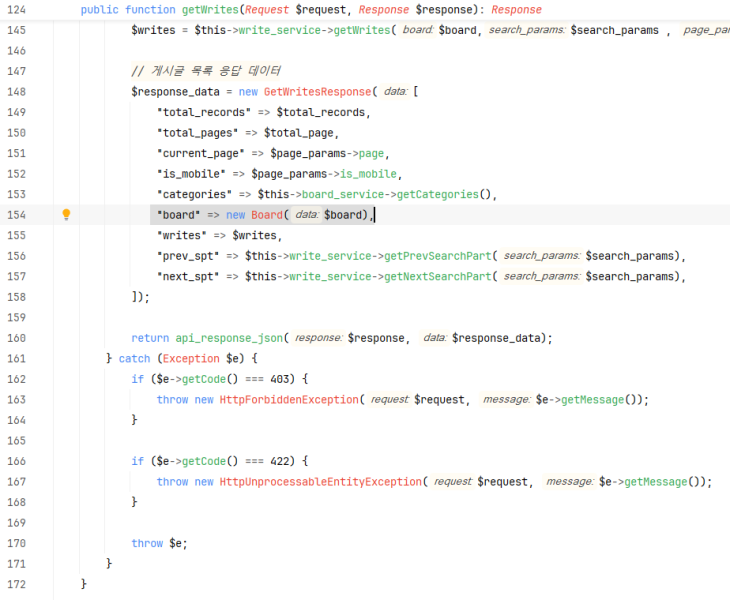Click the "total_records" string key
This screenshot has height=600, width=730.
(203, 112)
